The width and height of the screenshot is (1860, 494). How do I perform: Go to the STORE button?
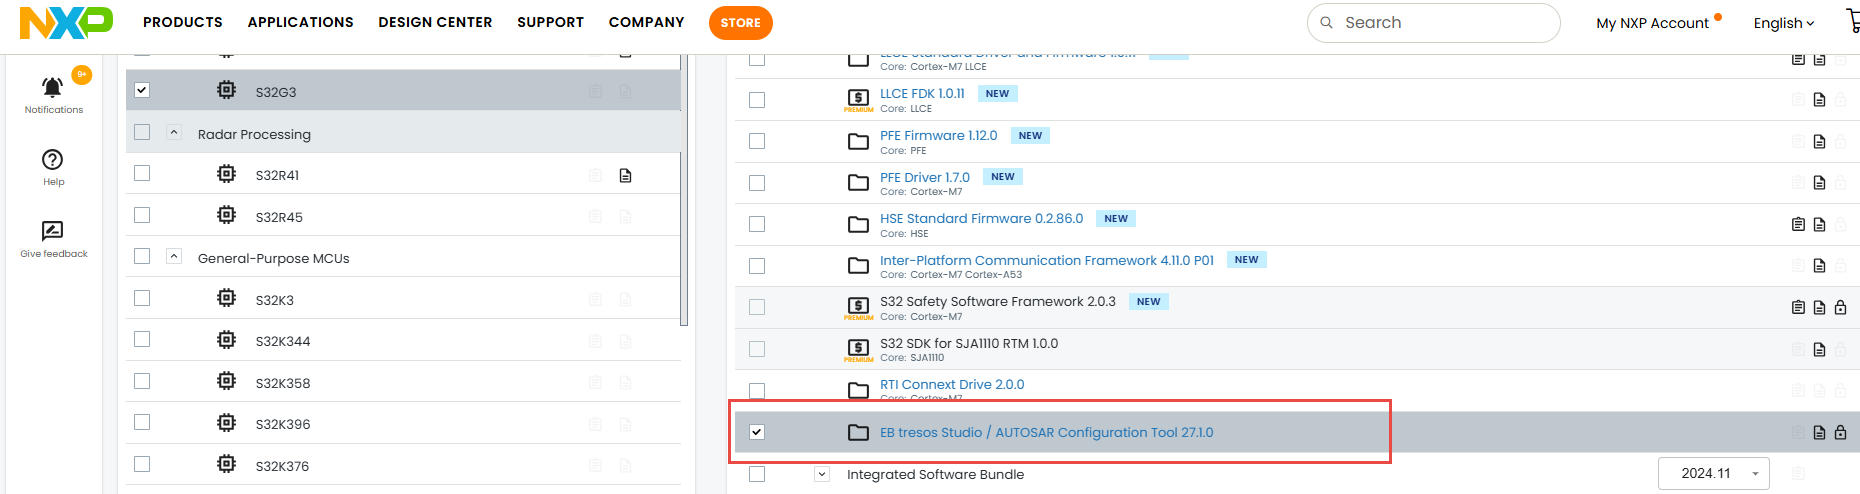tap(740, 22)
